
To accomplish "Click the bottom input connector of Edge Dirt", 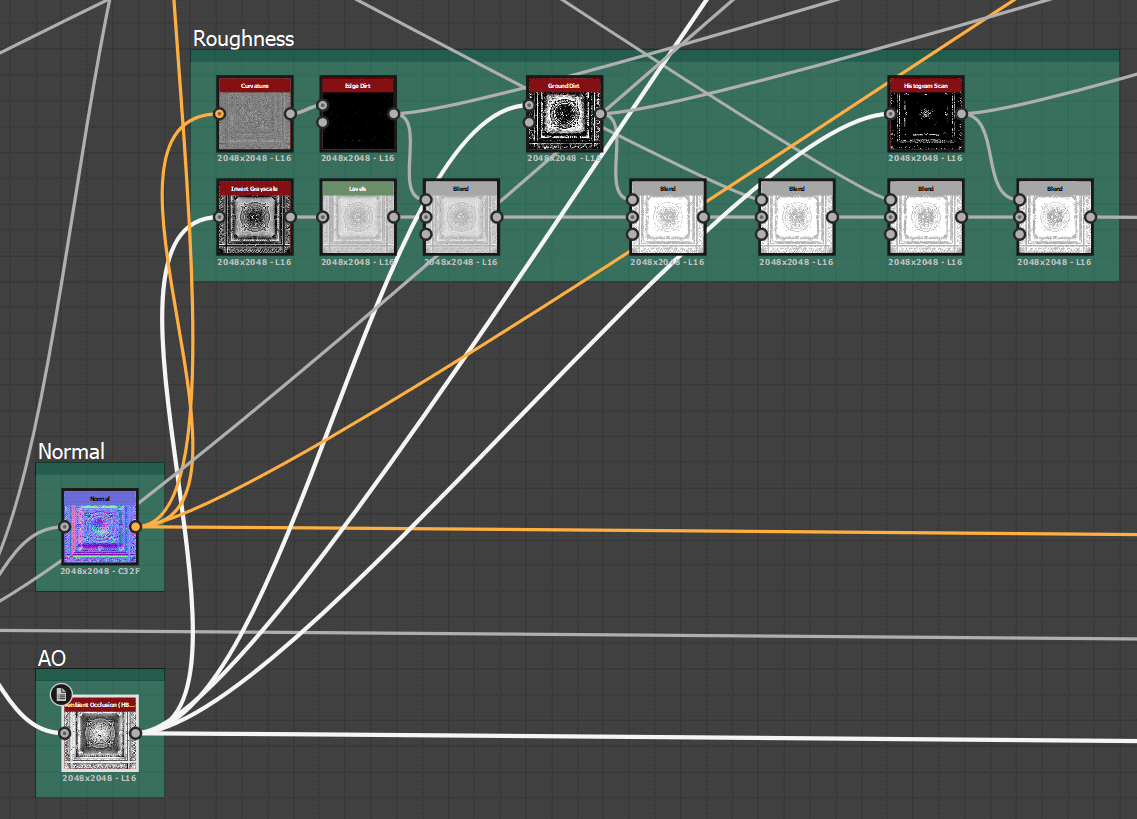I will coord(323,123).
